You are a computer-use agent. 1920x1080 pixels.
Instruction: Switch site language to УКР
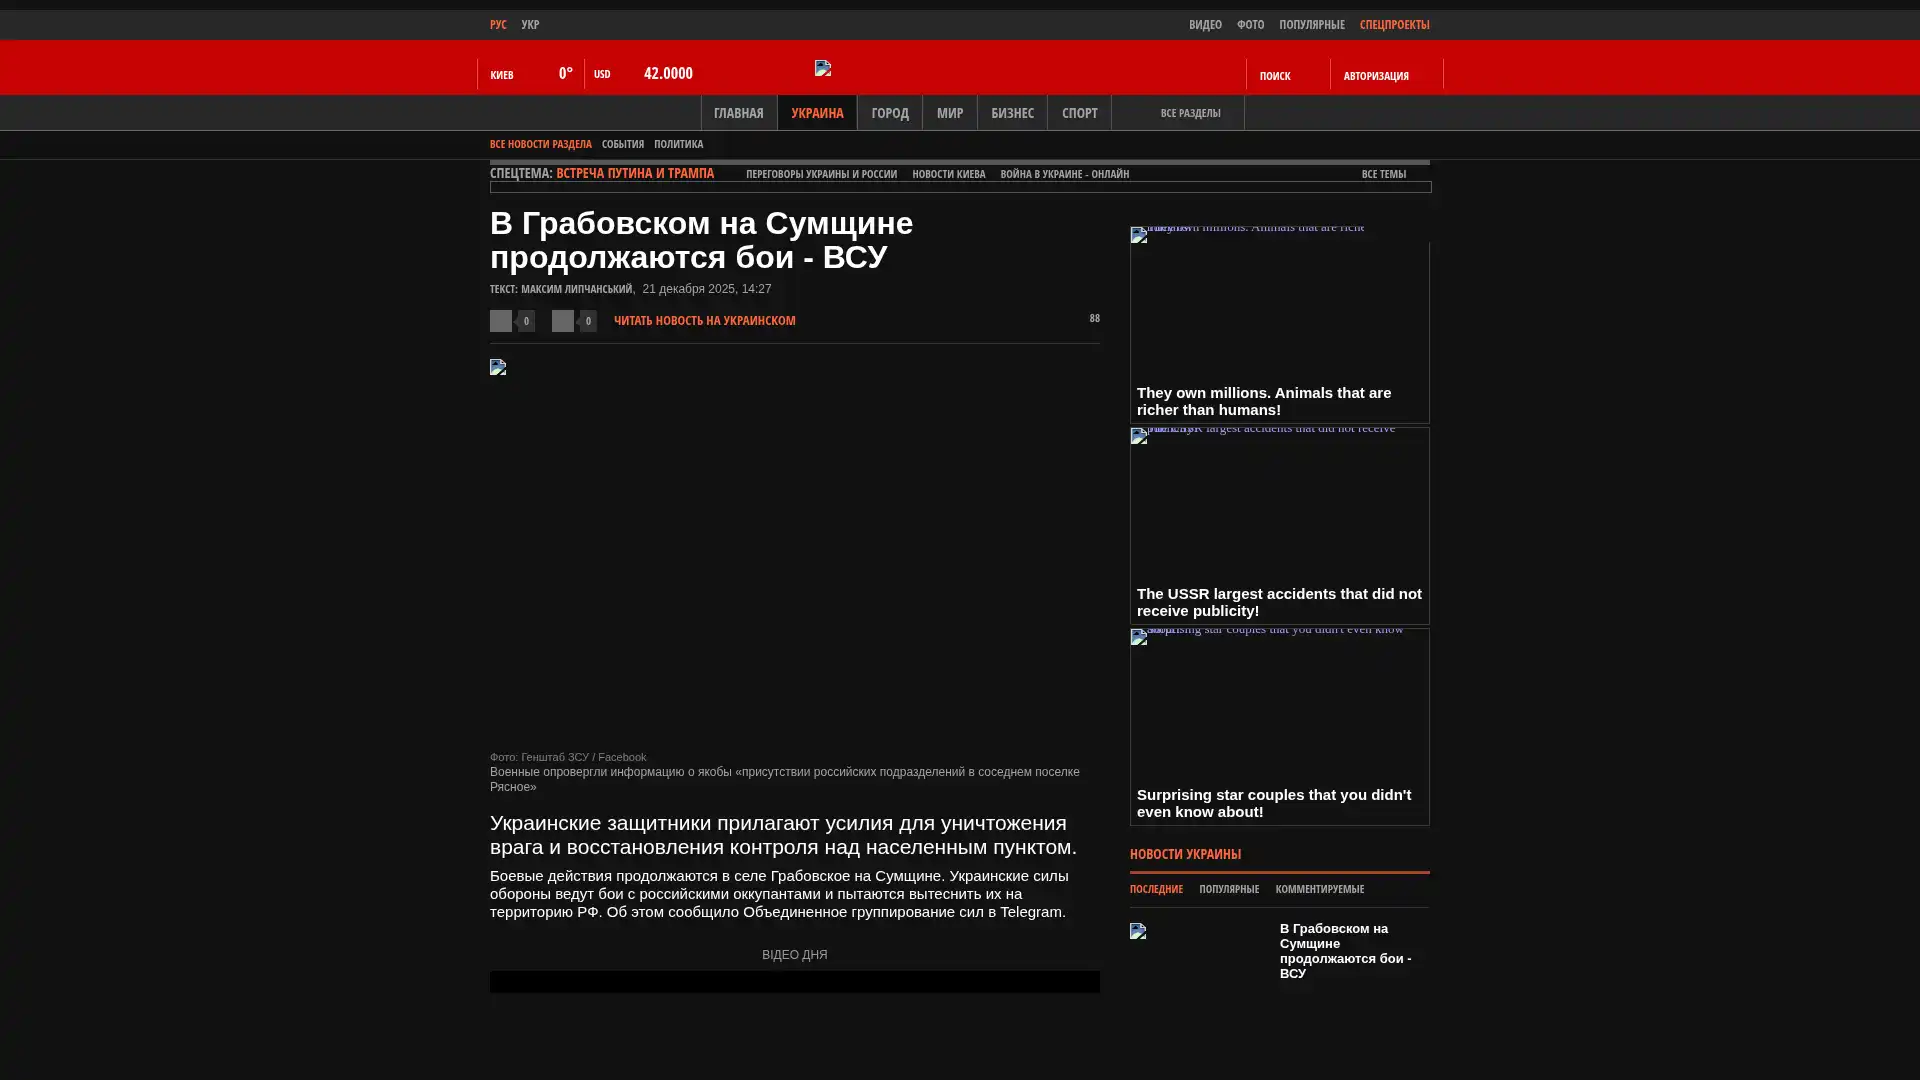click(x=530, y=24)
